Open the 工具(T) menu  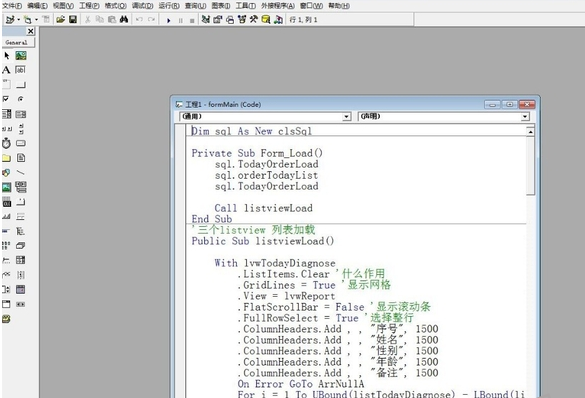(245, 6)
